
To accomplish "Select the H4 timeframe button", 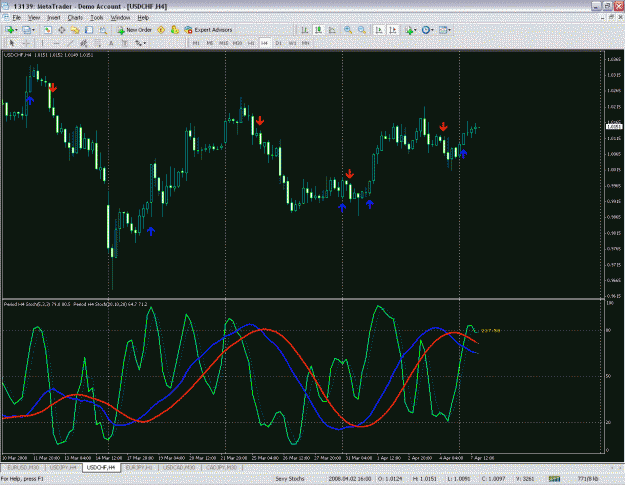I will pyautogui.click(x=264, y=43).
